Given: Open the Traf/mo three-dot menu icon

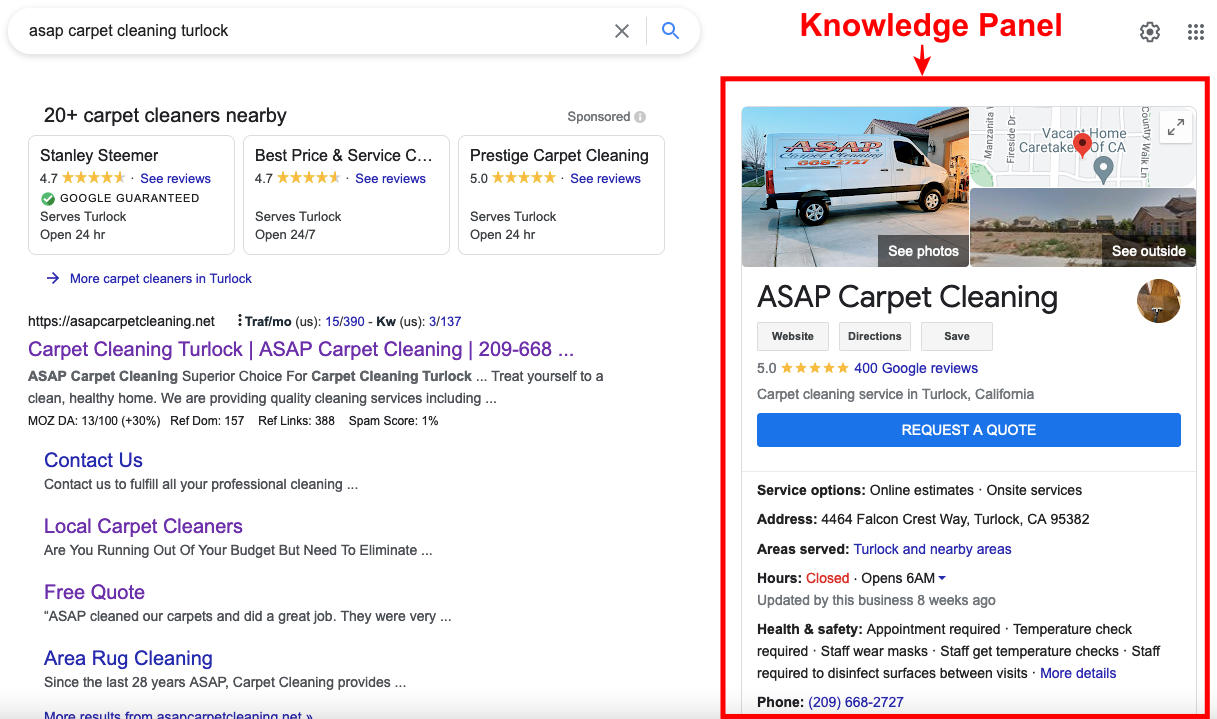Looking at the screenshot, I should (240, 321).
